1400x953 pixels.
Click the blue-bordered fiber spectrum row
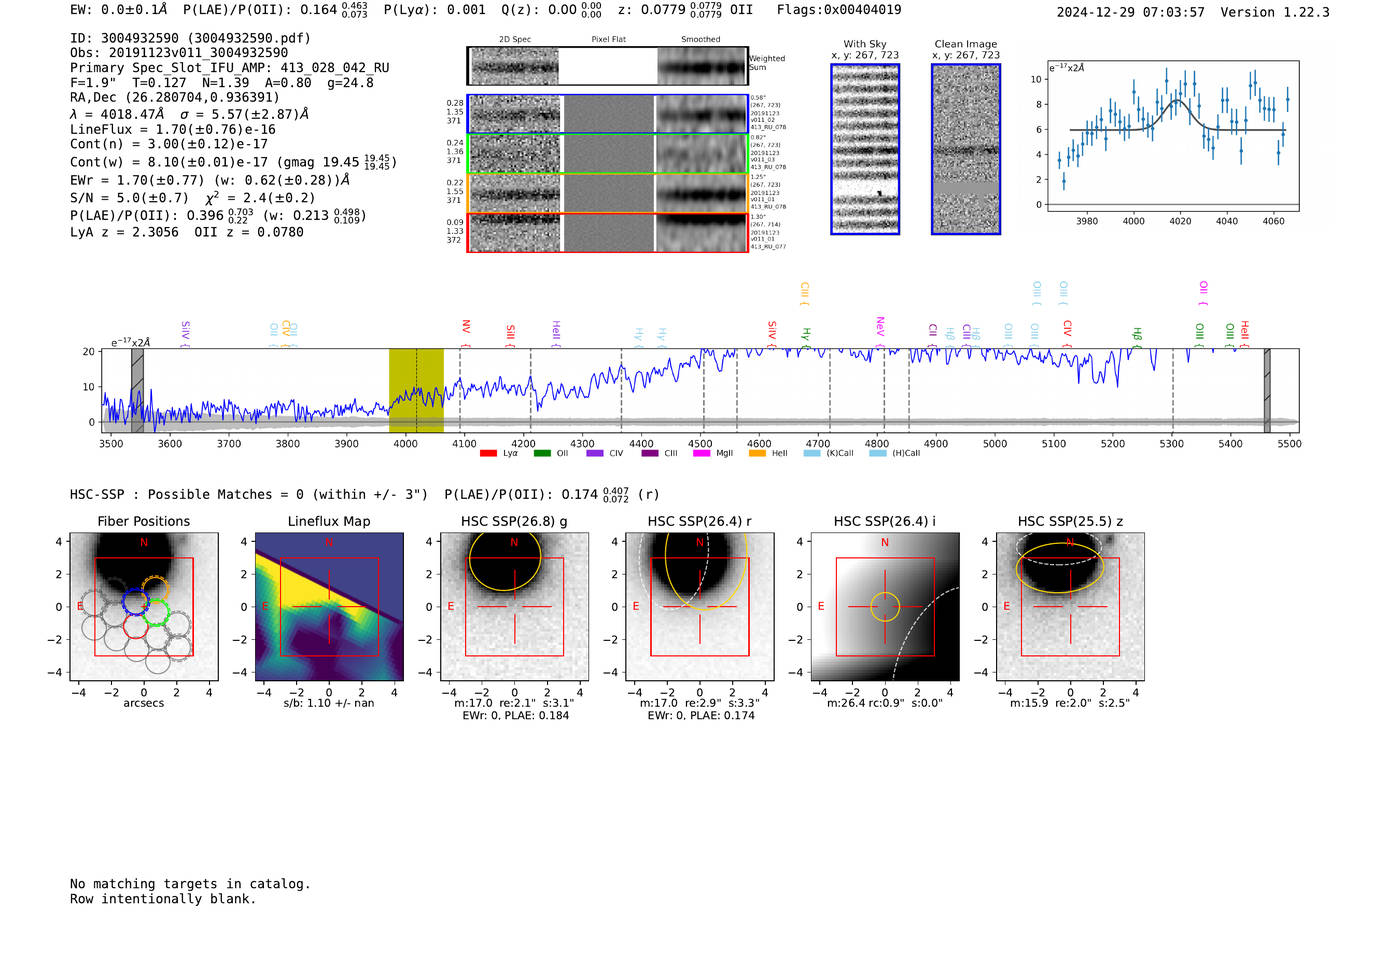[x=607, y=114]
